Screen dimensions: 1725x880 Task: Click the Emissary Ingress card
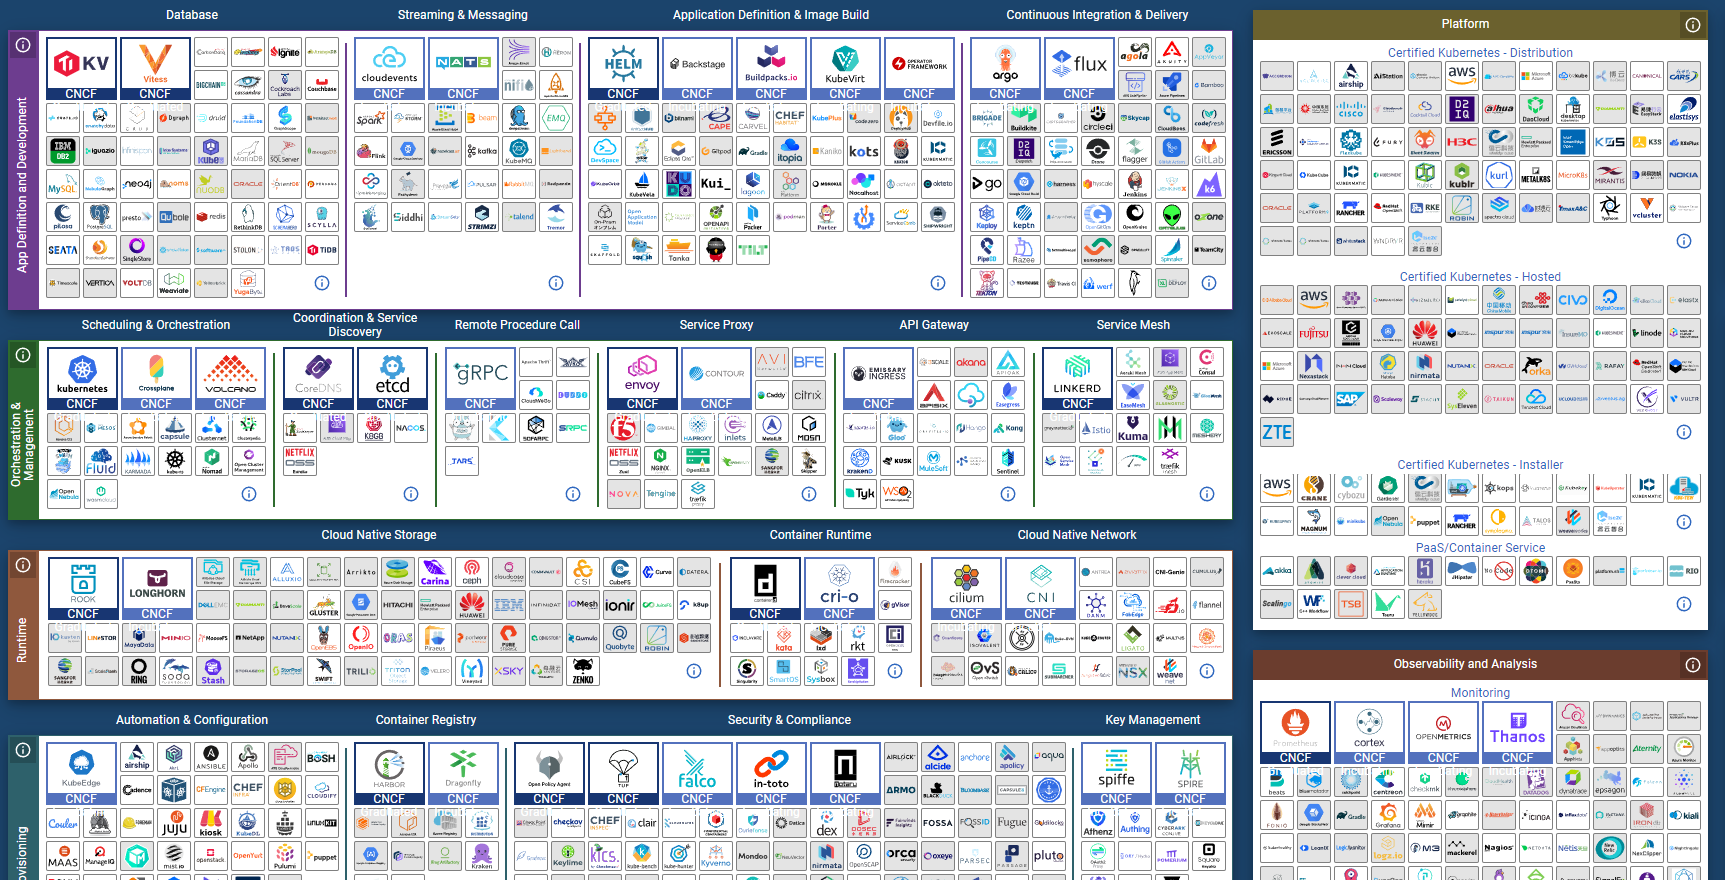[x=878, y=379]
